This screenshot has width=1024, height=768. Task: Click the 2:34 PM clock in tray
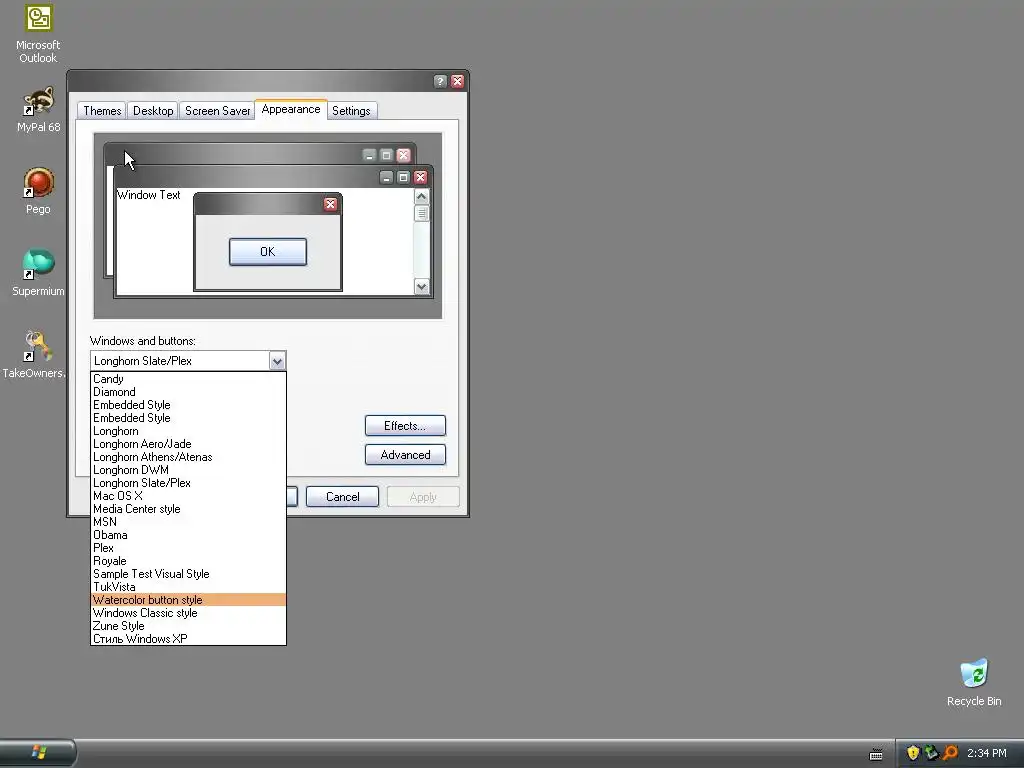pyautogui.click(x=987, y=753)
